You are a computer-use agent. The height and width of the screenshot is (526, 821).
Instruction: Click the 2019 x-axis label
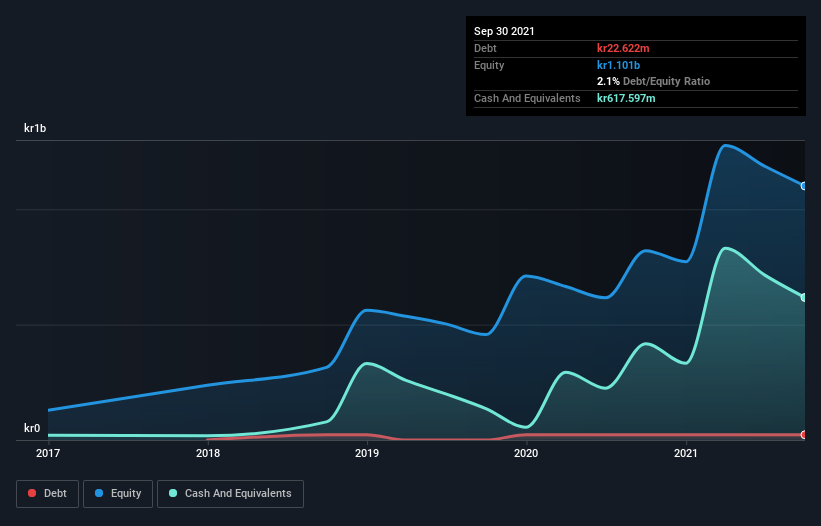[367, 453]
